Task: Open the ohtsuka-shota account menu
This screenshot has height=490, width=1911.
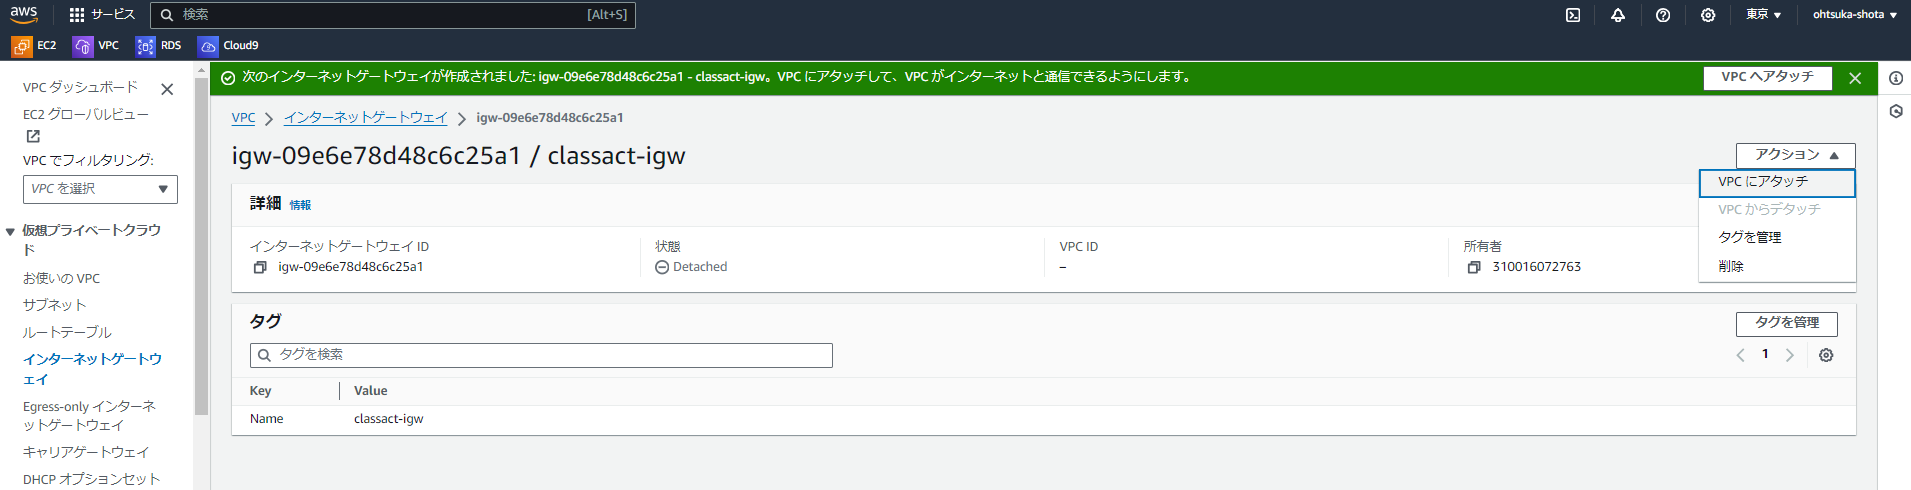Action: coord(1855,15)
